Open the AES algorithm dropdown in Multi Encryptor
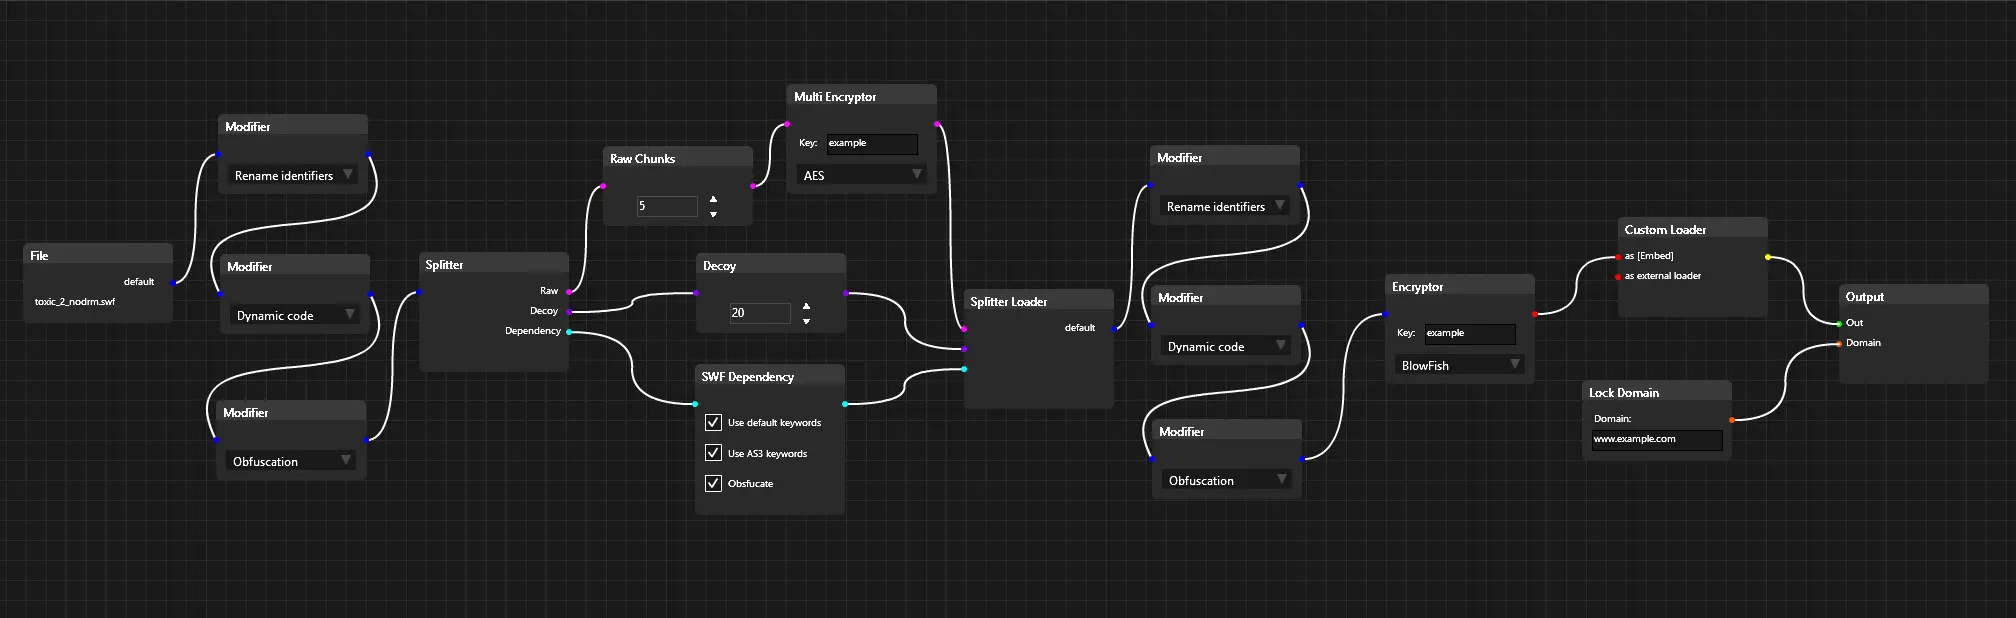The width and height of the screenshot is (2016, 618). point(861,175)
